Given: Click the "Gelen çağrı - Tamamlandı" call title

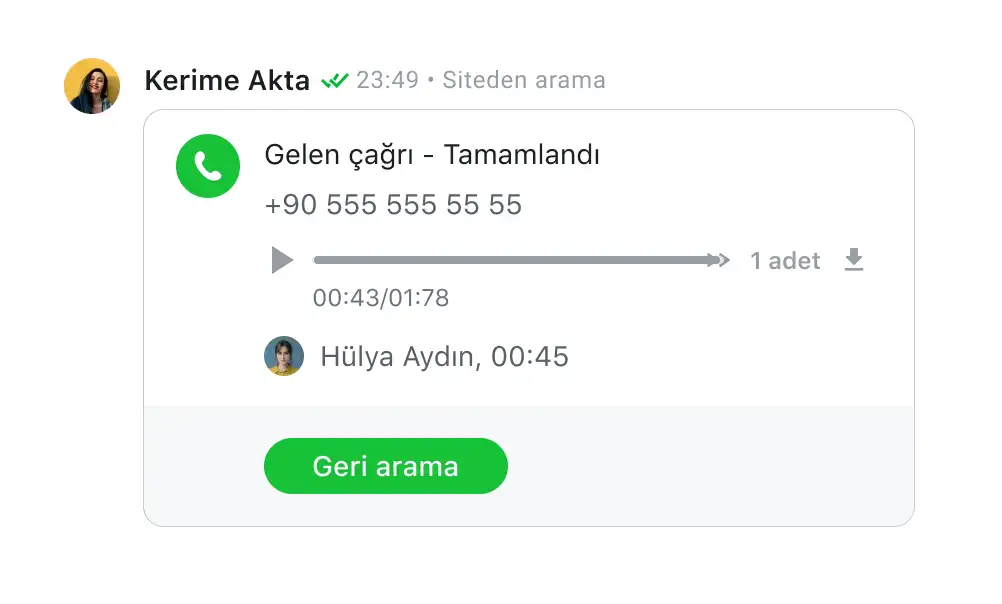Looking at the screenshot, I should 432,155.
